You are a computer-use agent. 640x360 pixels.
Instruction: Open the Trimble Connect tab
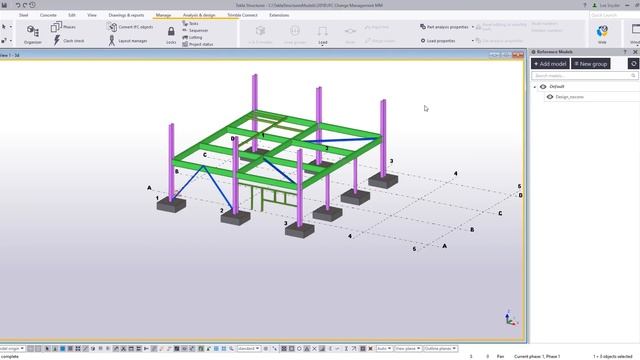tap(242, 15)
